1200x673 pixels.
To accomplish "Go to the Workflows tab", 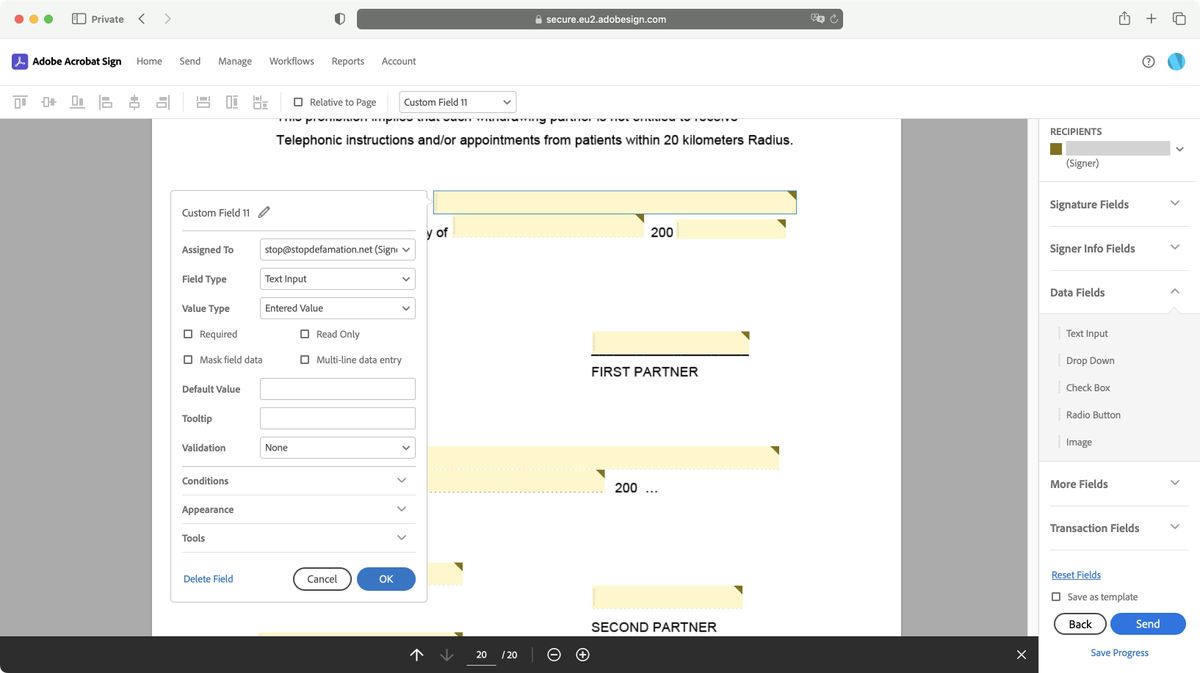I will click(291, 61).
